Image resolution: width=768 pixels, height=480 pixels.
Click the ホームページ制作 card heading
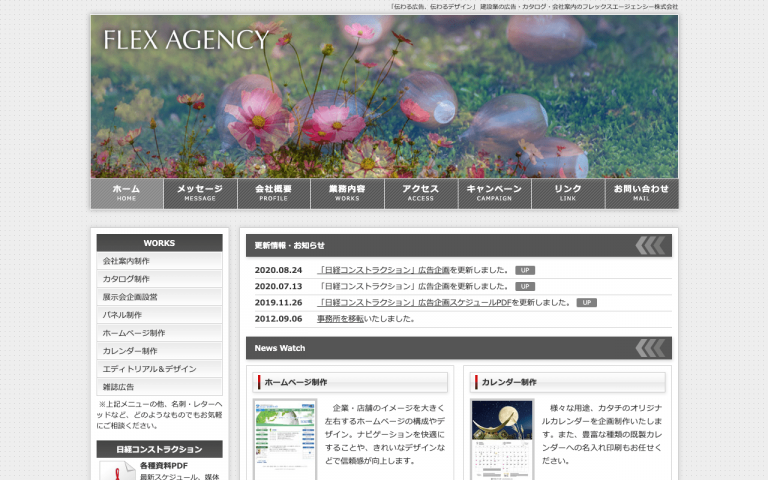coord(350,382)
